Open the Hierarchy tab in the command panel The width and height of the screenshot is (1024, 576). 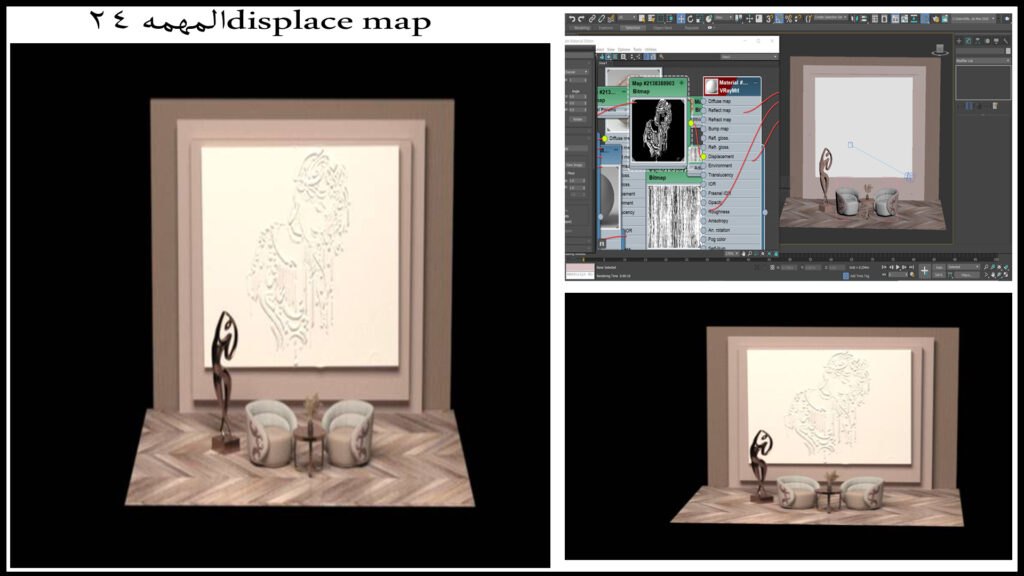tap(978, 41)
